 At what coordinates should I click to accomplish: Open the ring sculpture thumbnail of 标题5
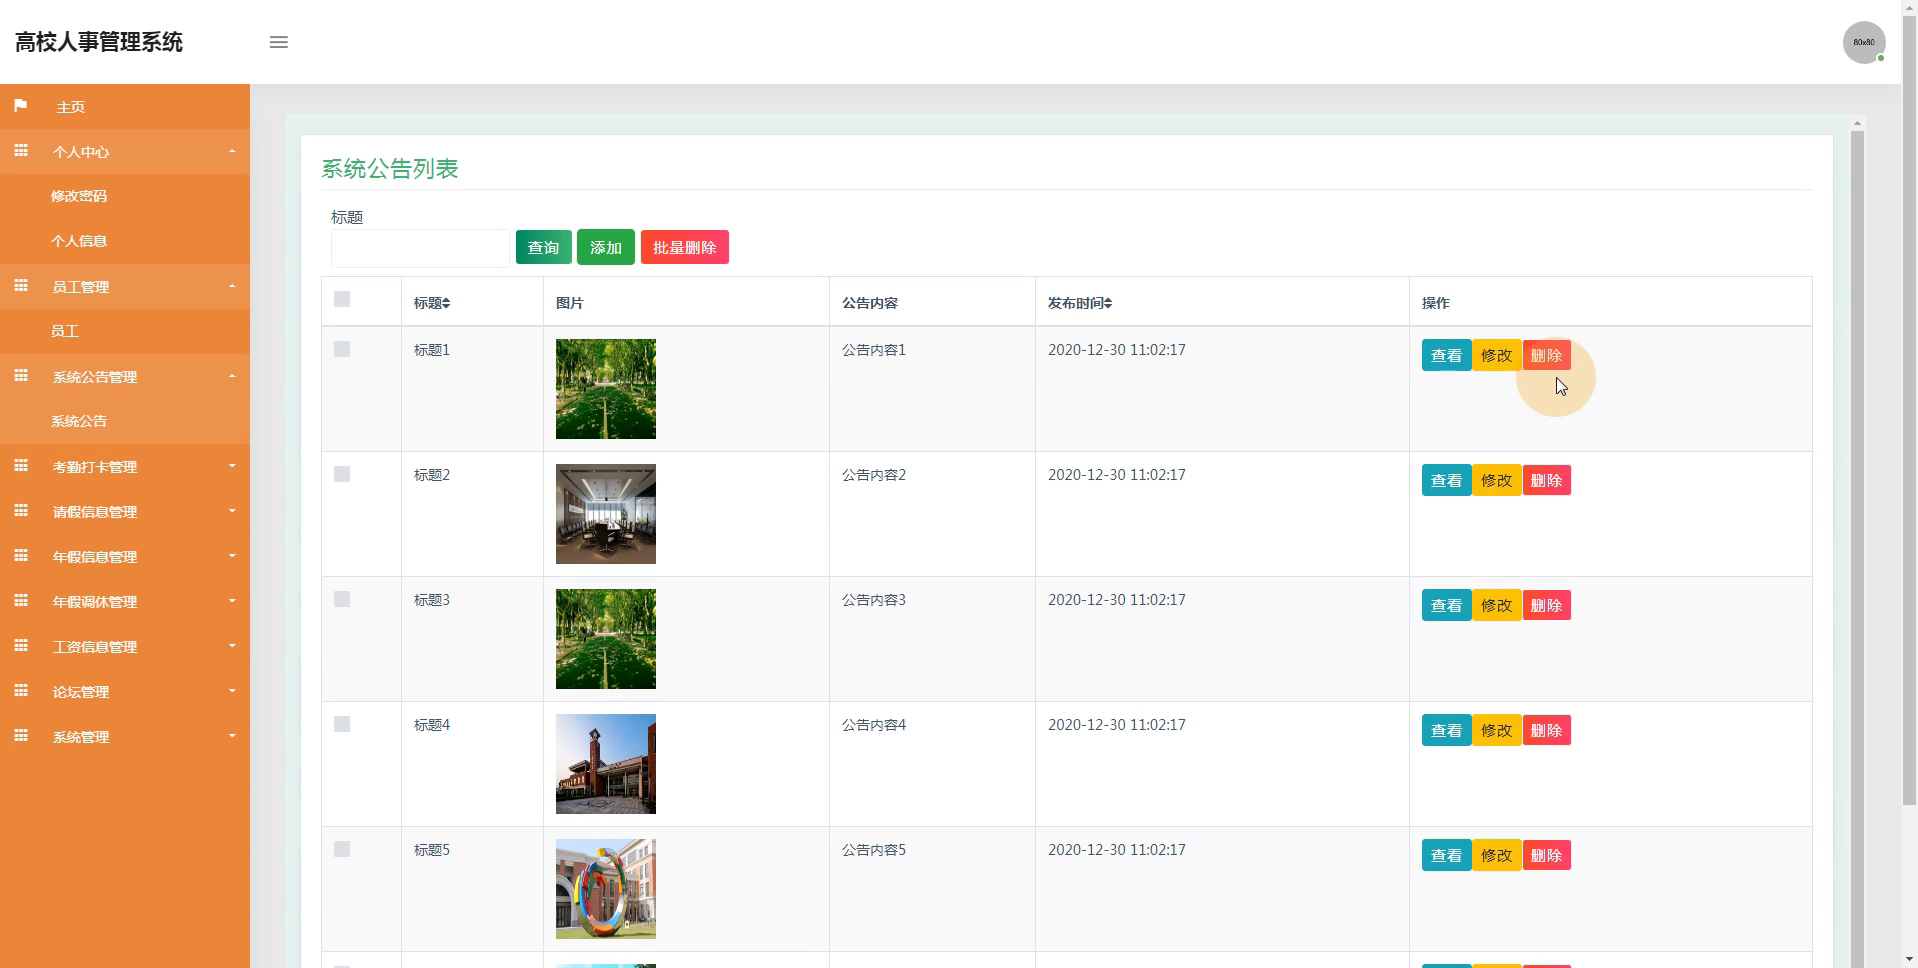tap(606, 889)
